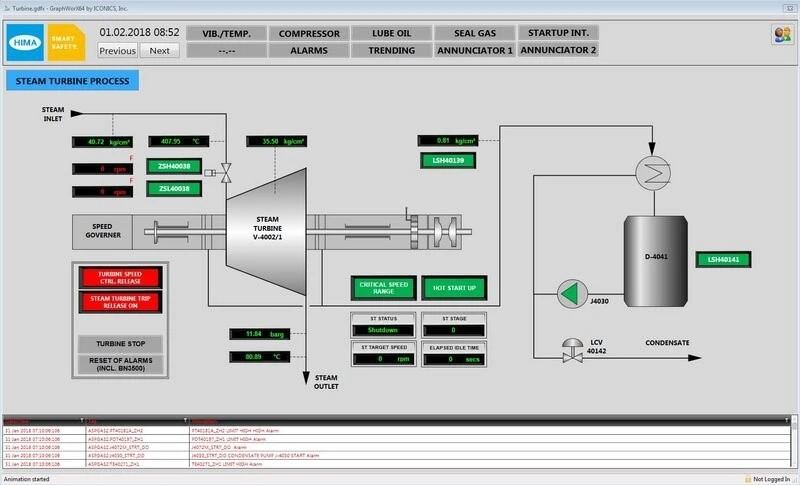800x485 pixels.
Task: Click the Steam Turbine Process title banner
Action: pyautogui.click(x=72, y=81)
